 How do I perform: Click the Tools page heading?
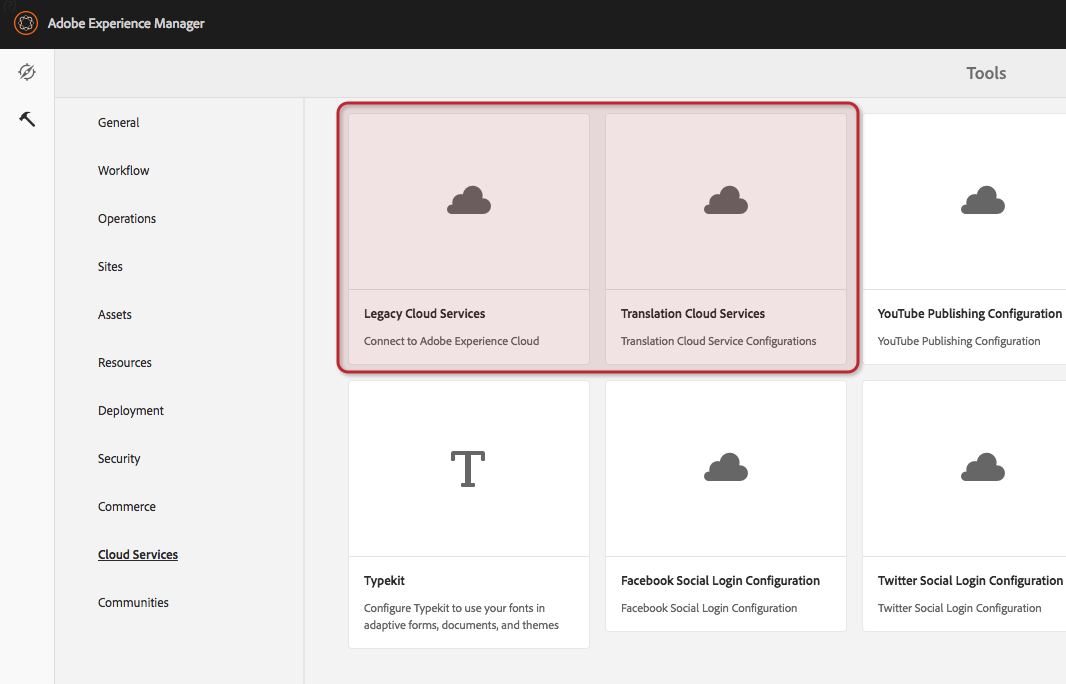[986, 73]
